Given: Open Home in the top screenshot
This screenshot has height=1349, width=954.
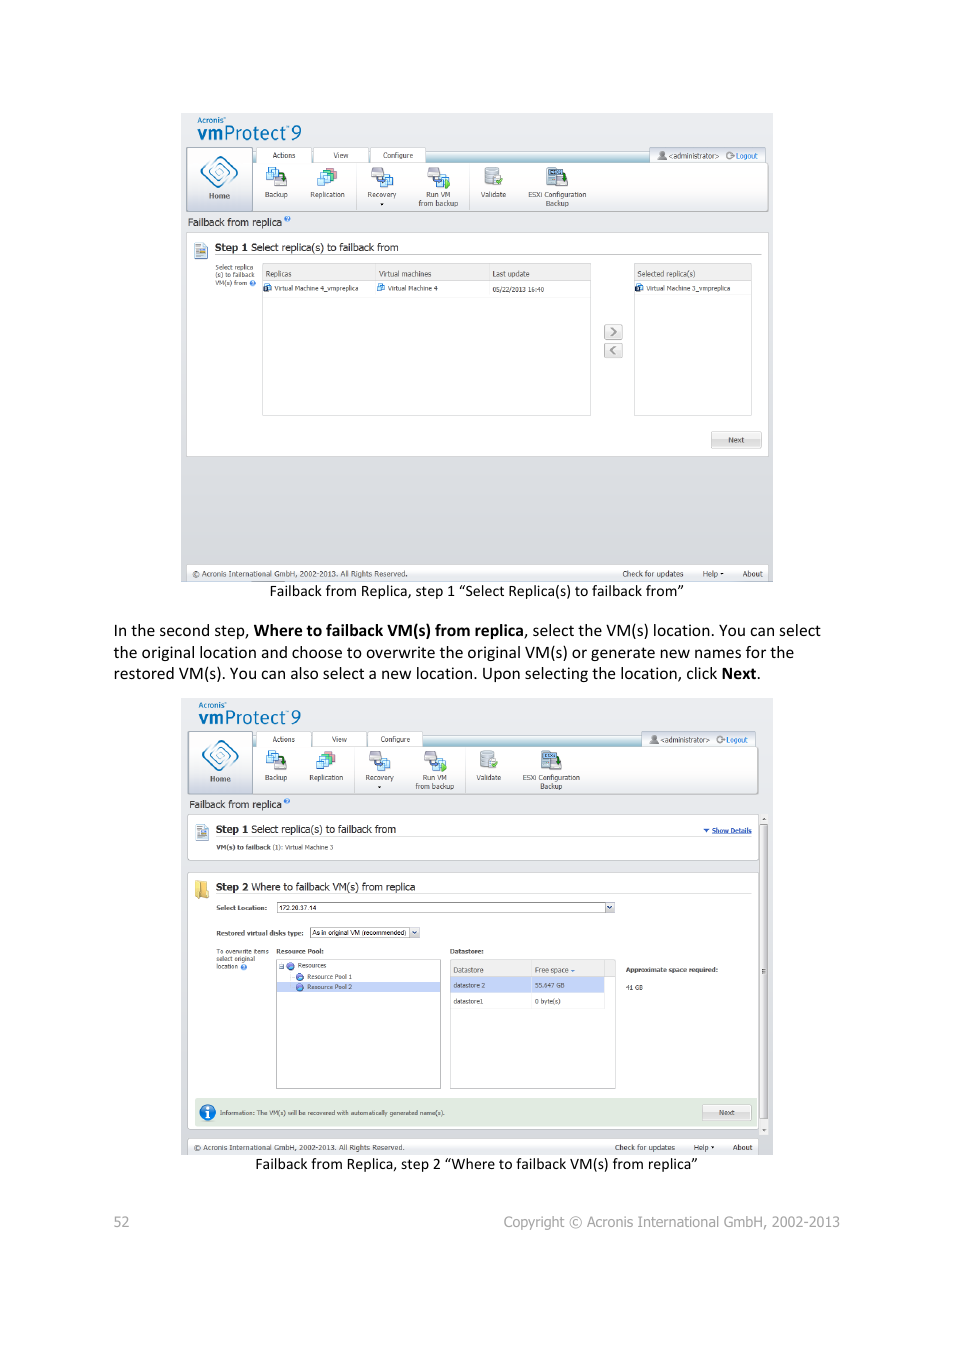Looking at the screenshot, I should [x=219, y=178].
